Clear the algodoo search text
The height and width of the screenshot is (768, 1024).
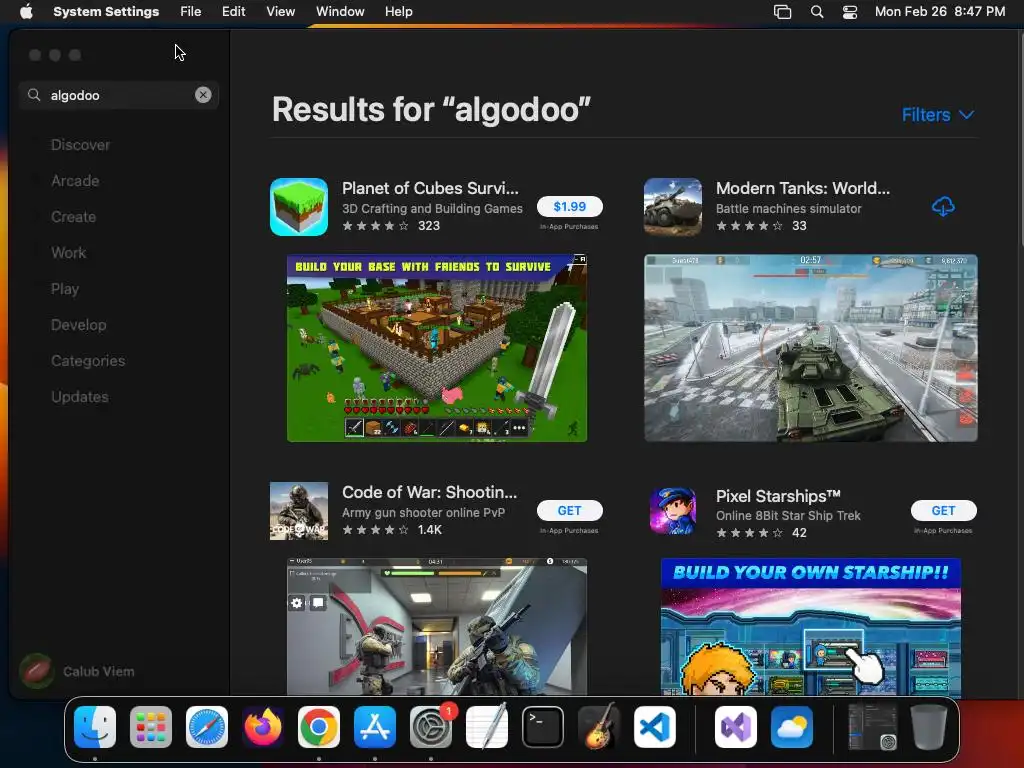(203, 95)
